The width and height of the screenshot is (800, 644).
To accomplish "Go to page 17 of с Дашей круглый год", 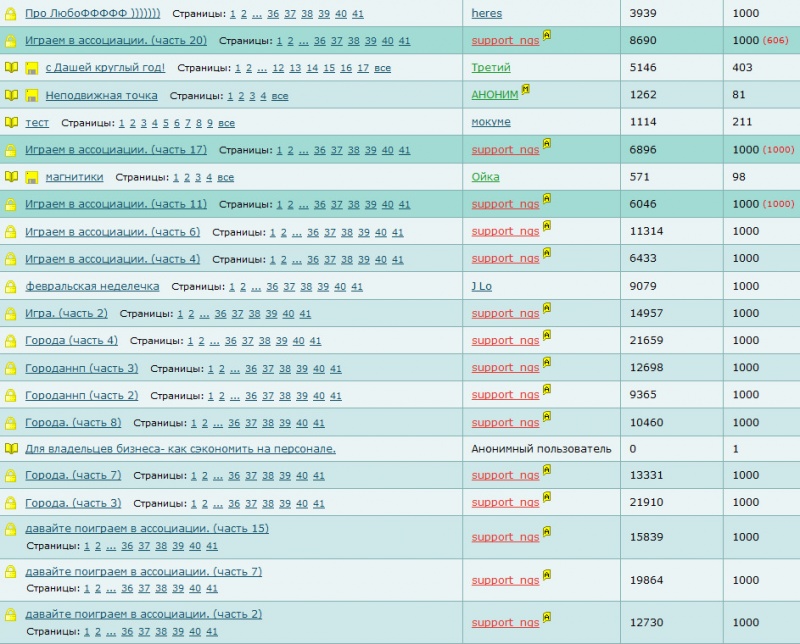I will pos(363,68).
